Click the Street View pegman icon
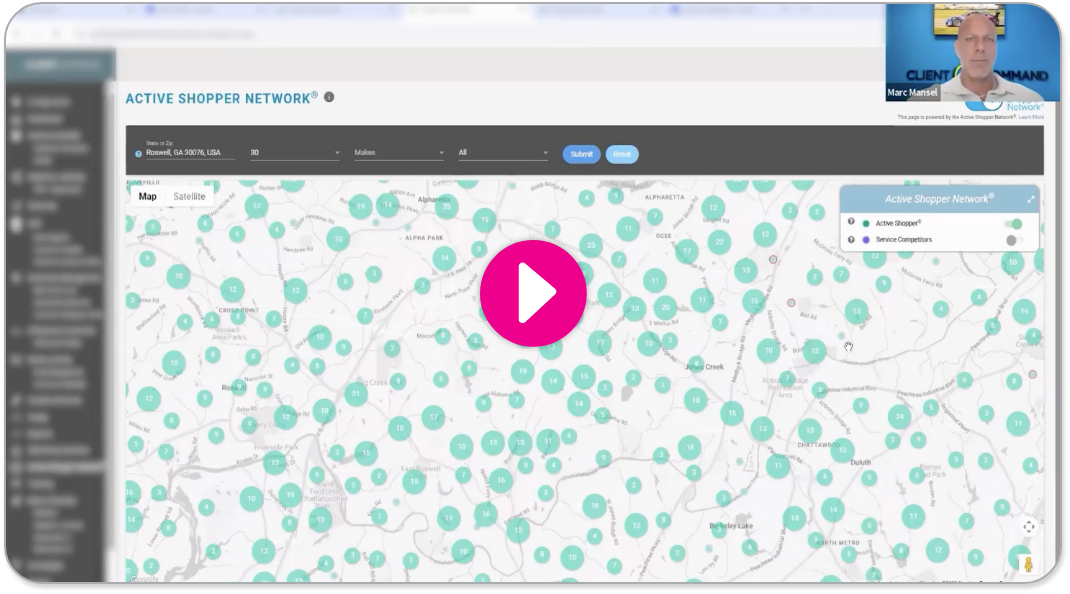 pos(1028,564)
